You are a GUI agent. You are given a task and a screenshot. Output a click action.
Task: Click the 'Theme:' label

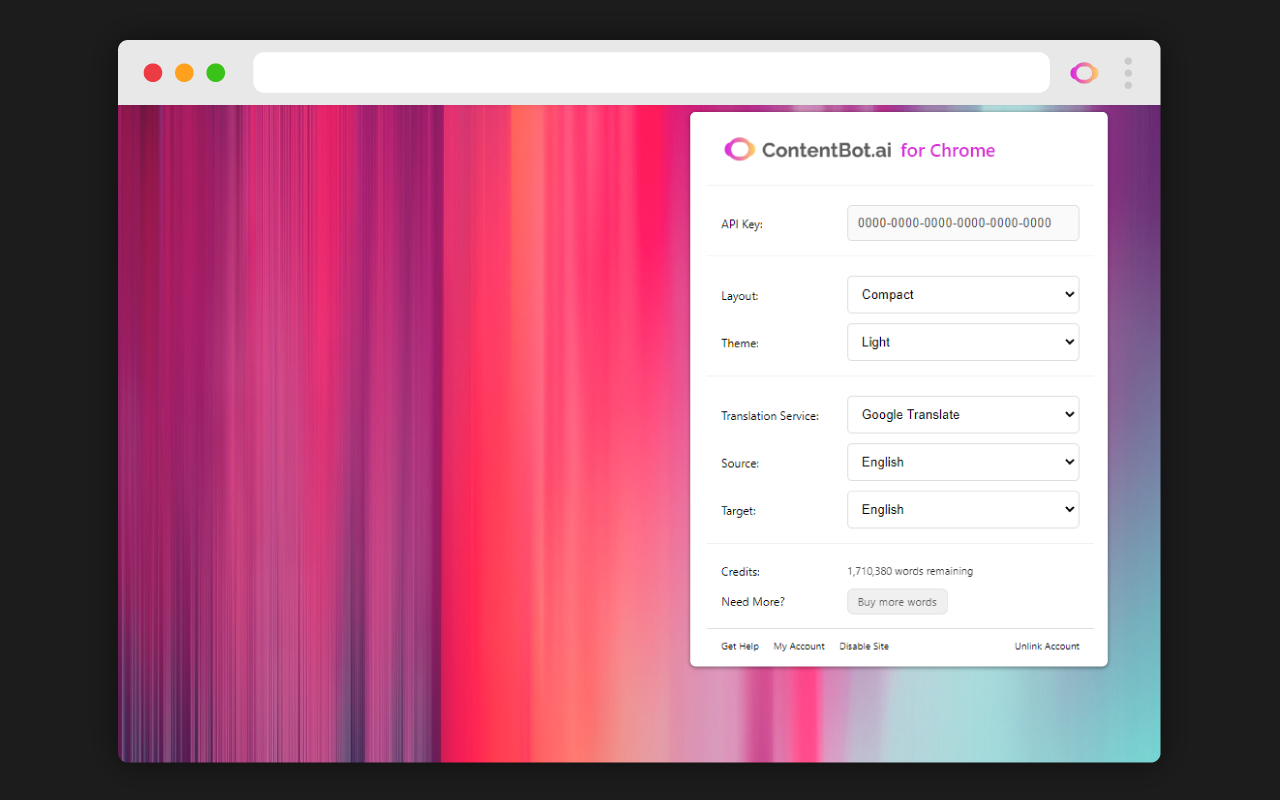pos(740,344)
